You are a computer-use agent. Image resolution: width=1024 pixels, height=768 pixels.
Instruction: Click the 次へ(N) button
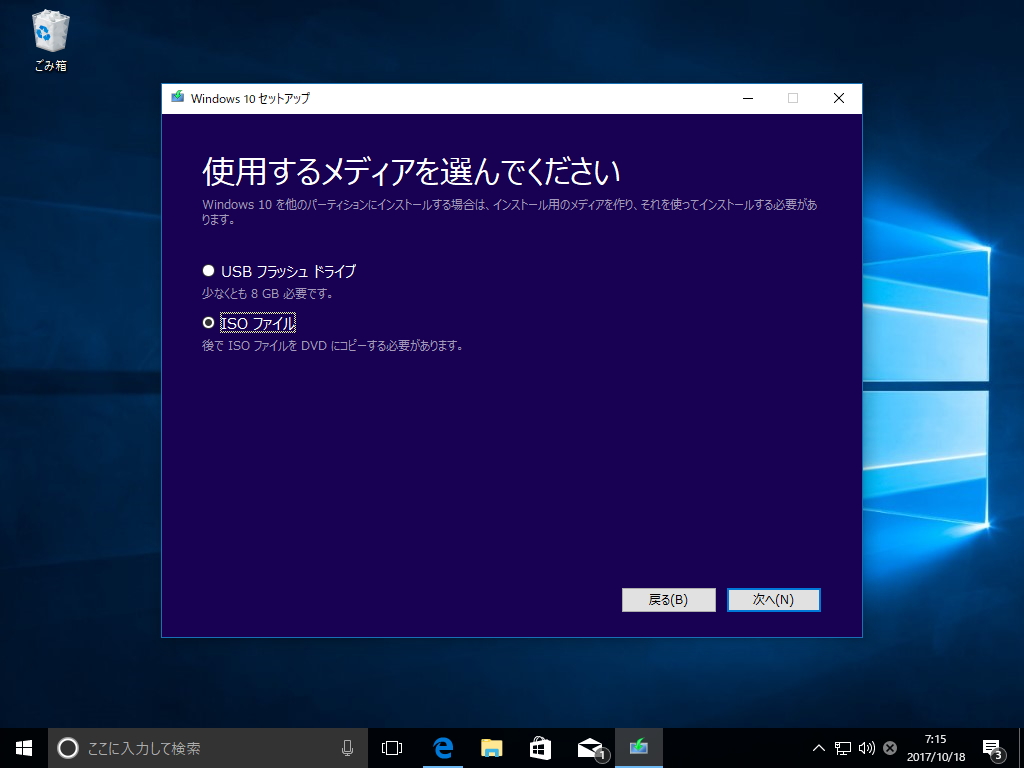(774, 600)
